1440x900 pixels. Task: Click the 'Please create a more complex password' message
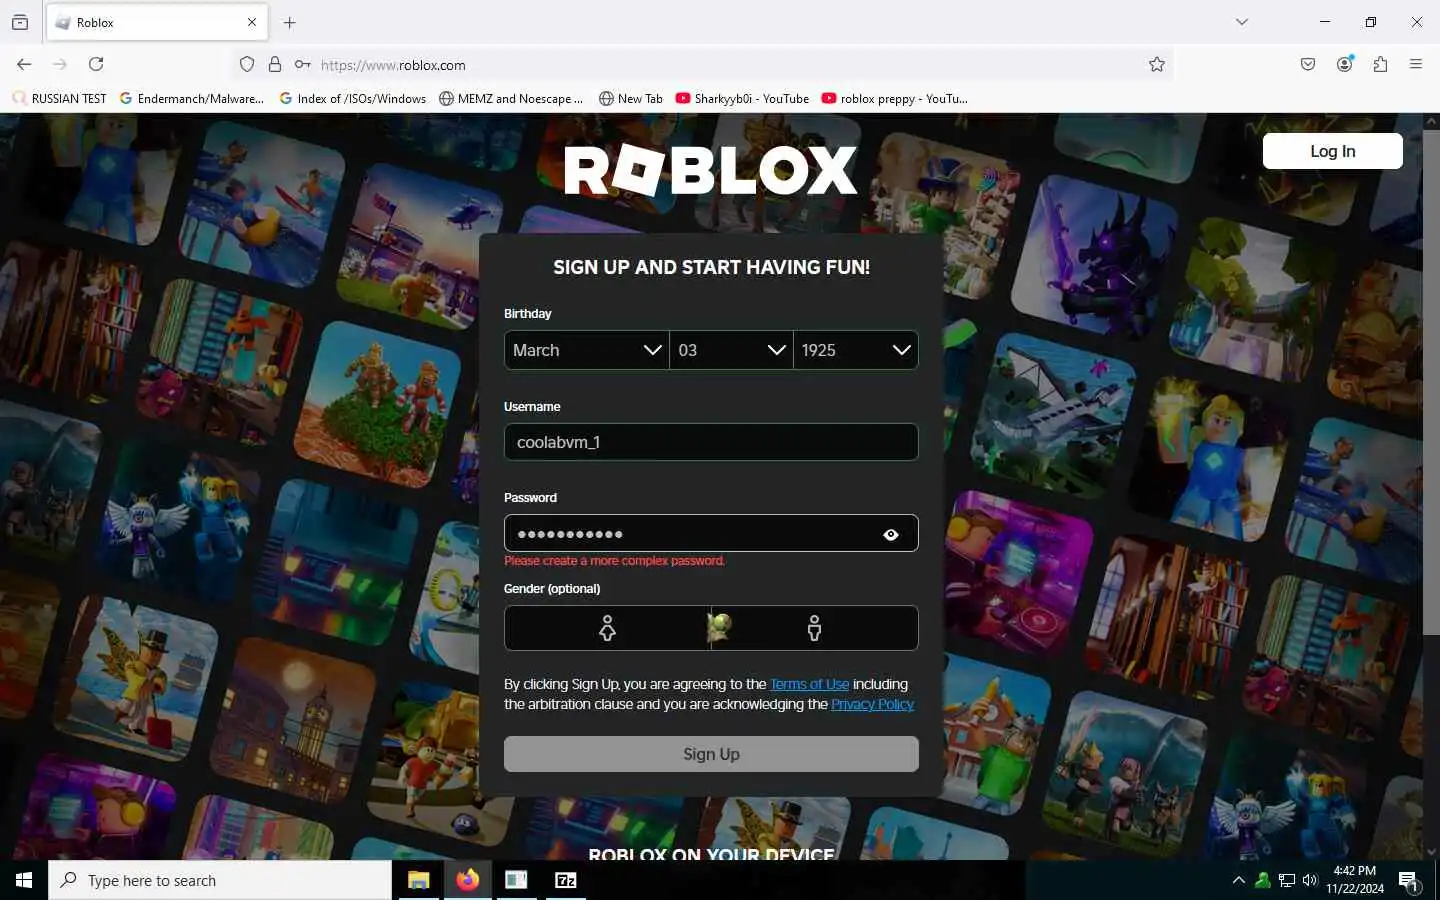click(x=615, y=561)
